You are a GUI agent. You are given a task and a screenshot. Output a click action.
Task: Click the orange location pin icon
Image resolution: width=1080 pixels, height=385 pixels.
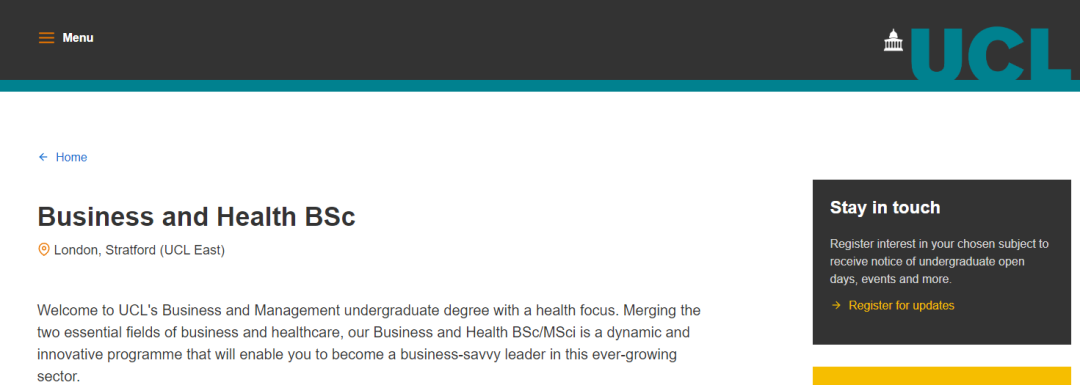tap(43, 249)
